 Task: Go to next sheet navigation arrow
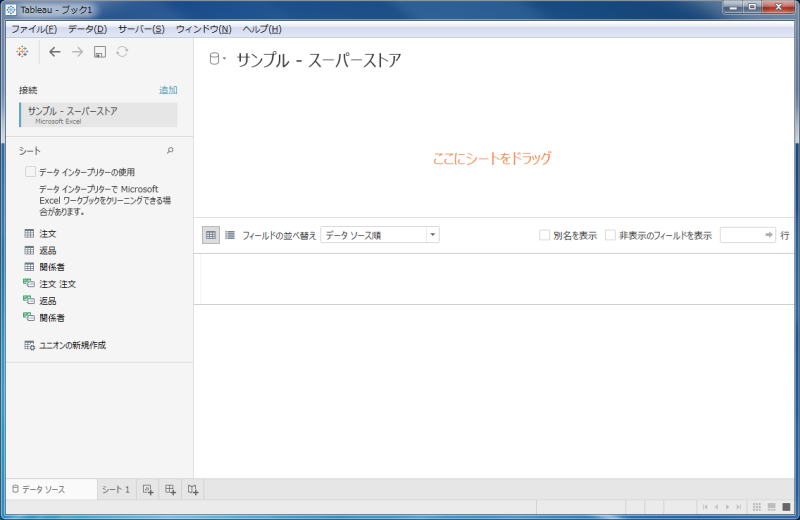[x=728, y=507]
